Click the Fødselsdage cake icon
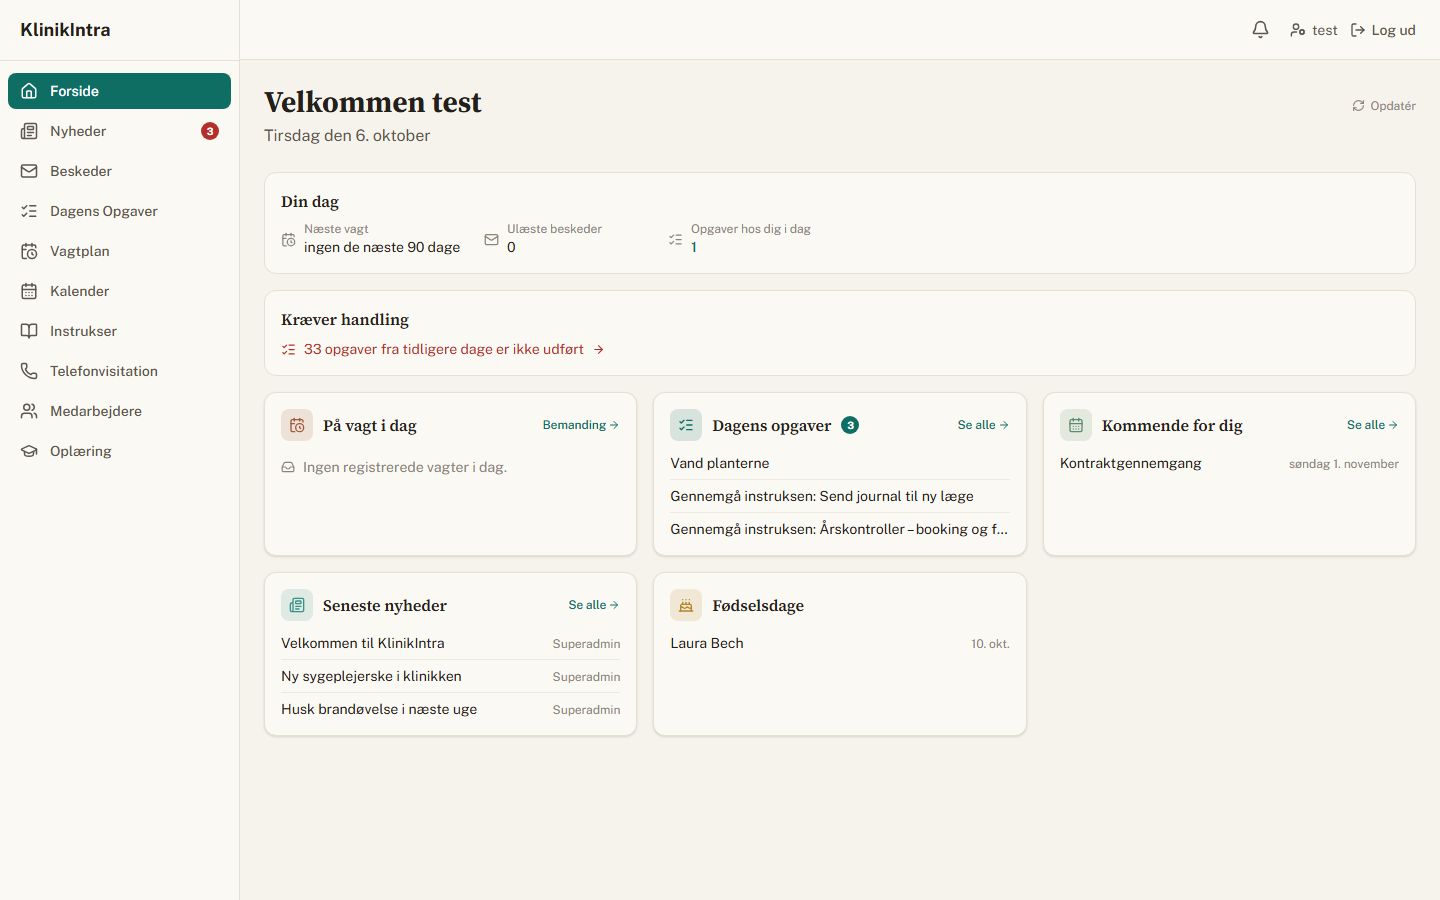1440x900 pixels. pyautogui.click(x=686, y=605)
